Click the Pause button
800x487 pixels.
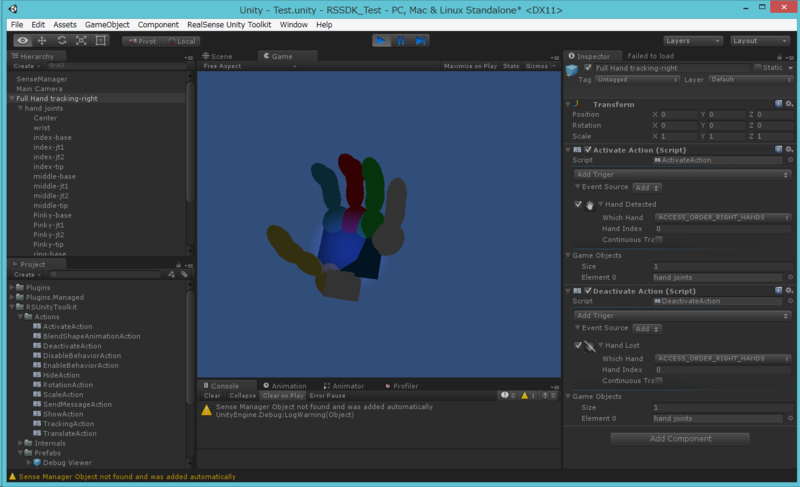[401, 41]
